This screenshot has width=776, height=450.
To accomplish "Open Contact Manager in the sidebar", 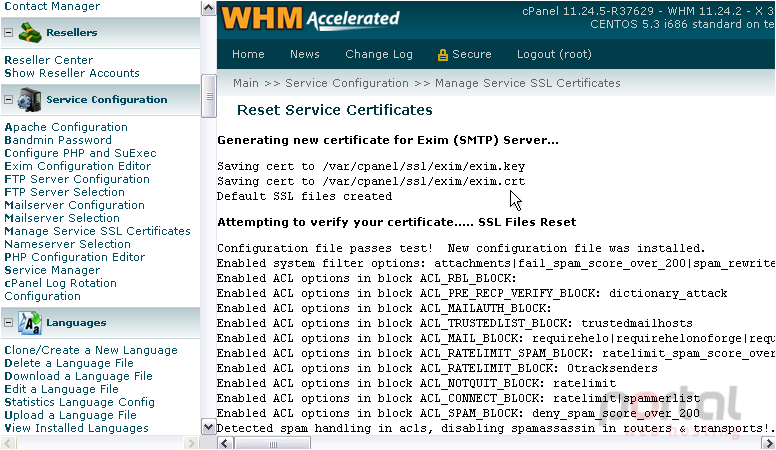I will [x=52, y=6].
